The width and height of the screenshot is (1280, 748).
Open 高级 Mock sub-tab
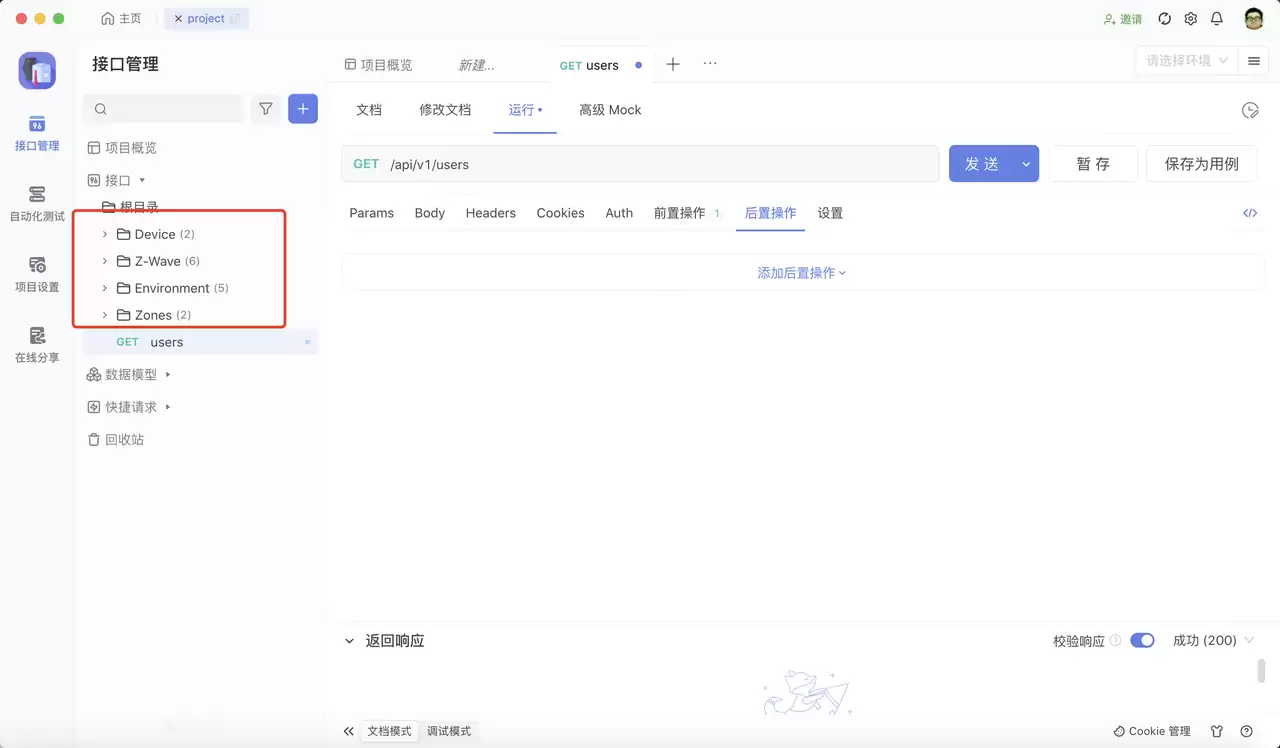click(x=610, y=110)
